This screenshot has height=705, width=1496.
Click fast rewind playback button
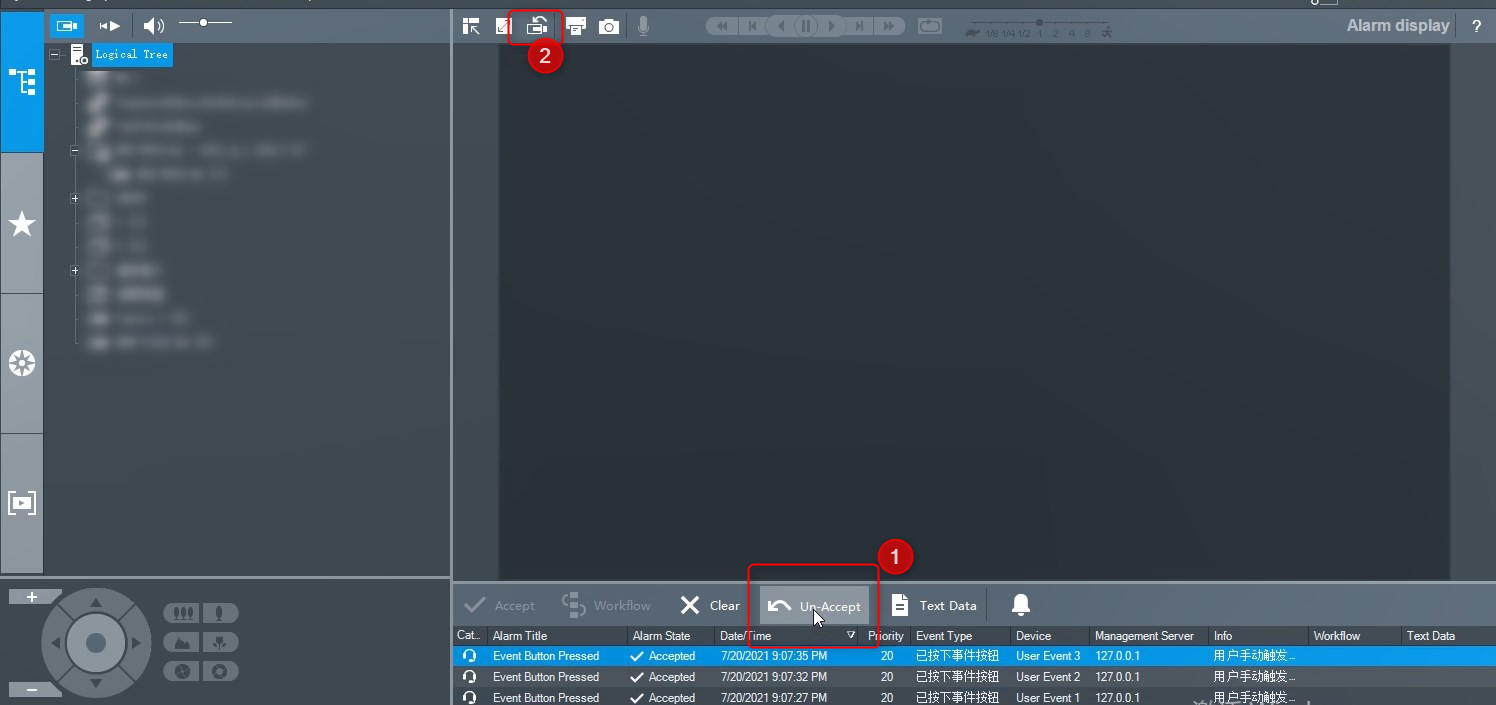click(x=722, y=26)
